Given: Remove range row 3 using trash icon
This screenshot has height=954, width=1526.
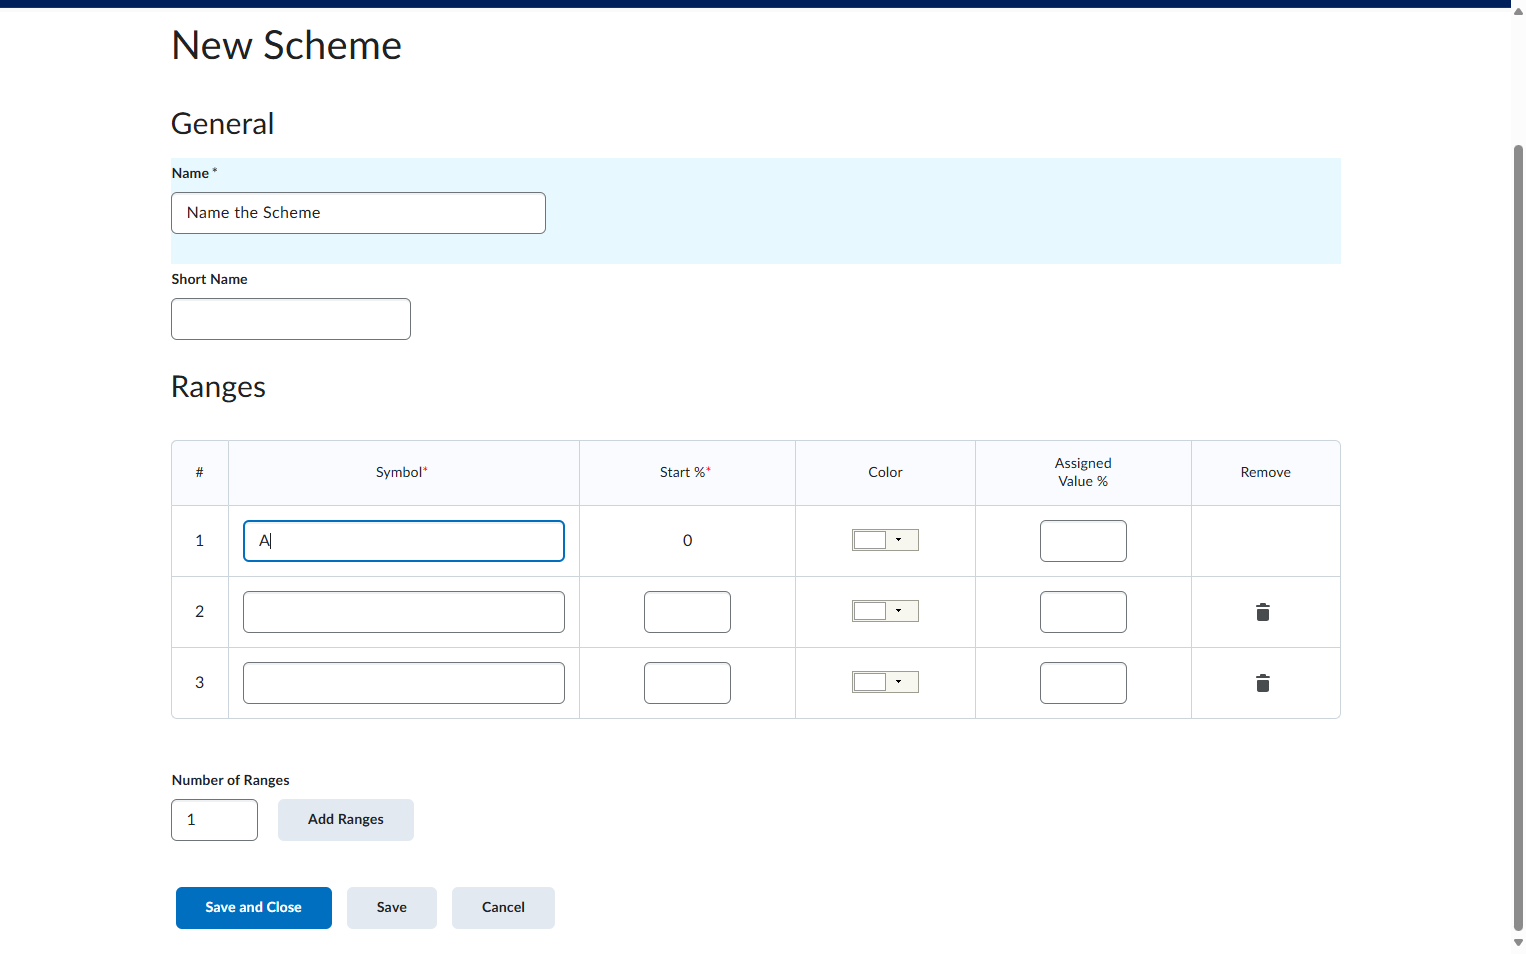Looking at the screenshot, I should pos(1263,683).
